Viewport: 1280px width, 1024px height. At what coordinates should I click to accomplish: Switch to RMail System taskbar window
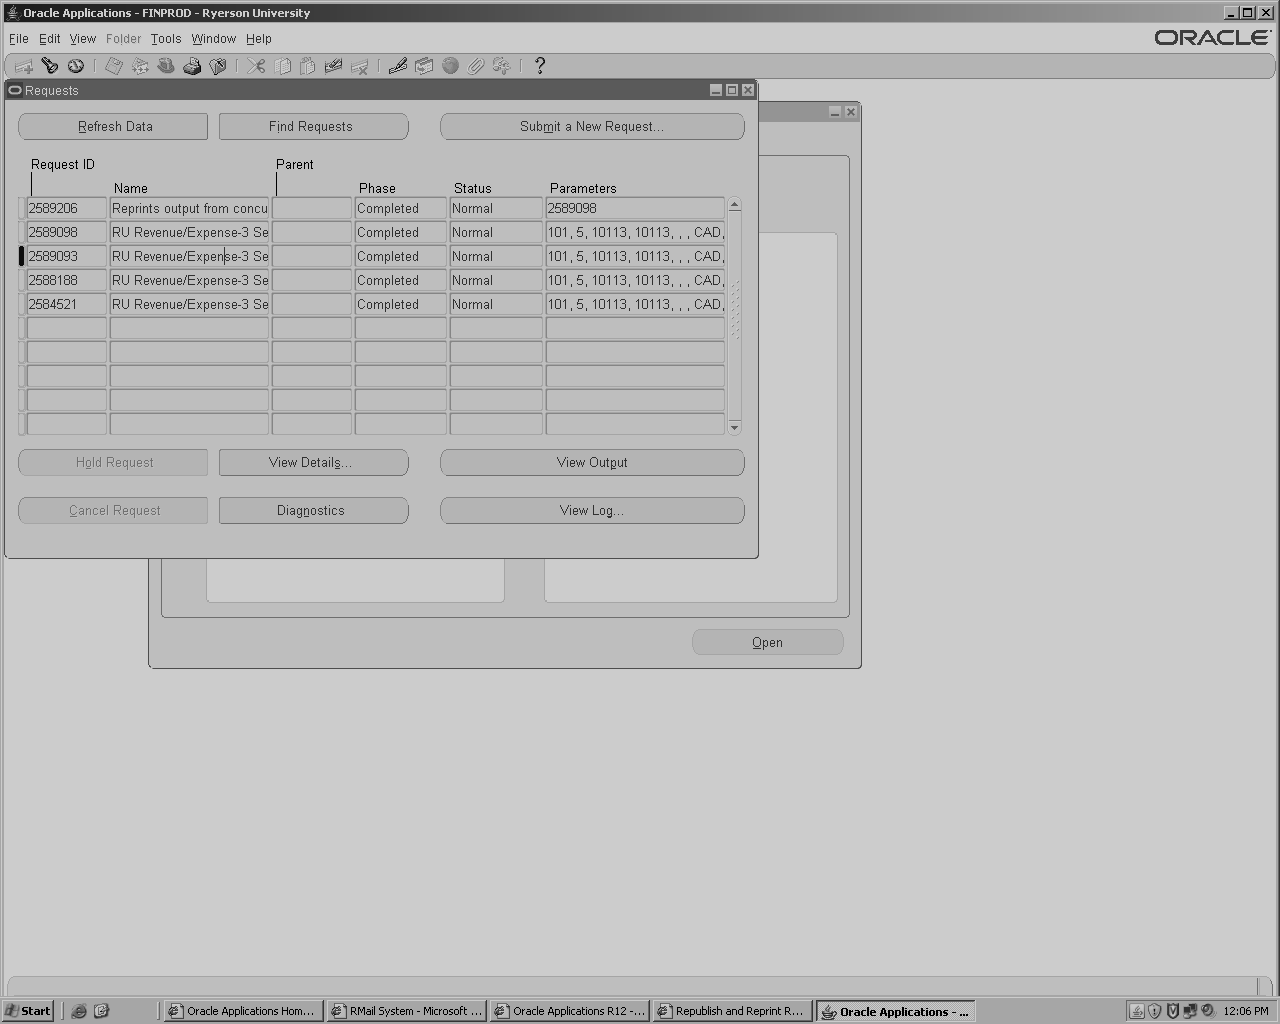(407, 1011)
